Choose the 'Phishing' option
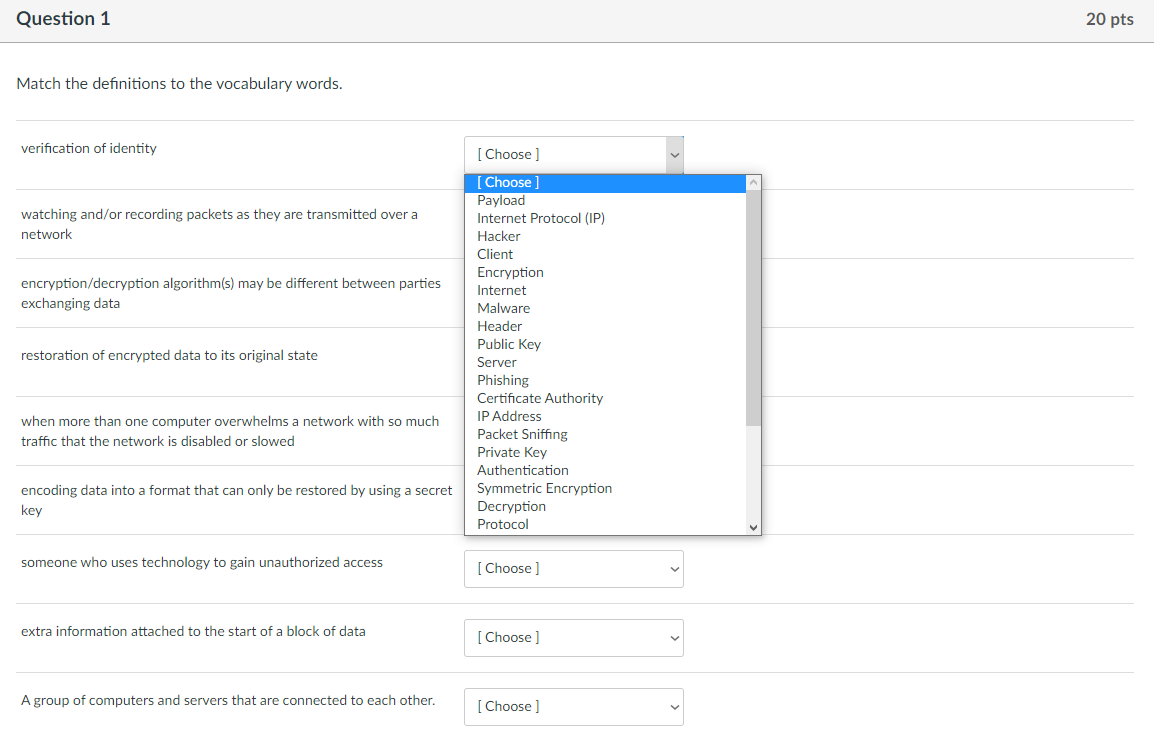Screen dimensions: 1154x740 point(605,381)
